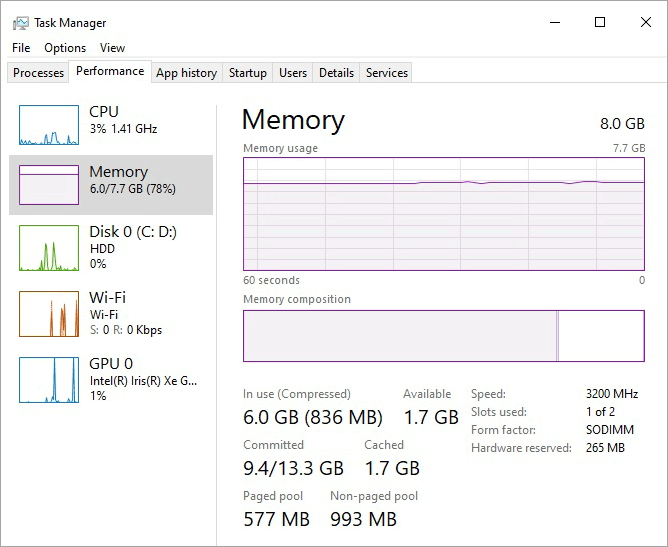The image size is (668, 547).
Task: Click the Memory usage history graph
Action: coord(444,213)
